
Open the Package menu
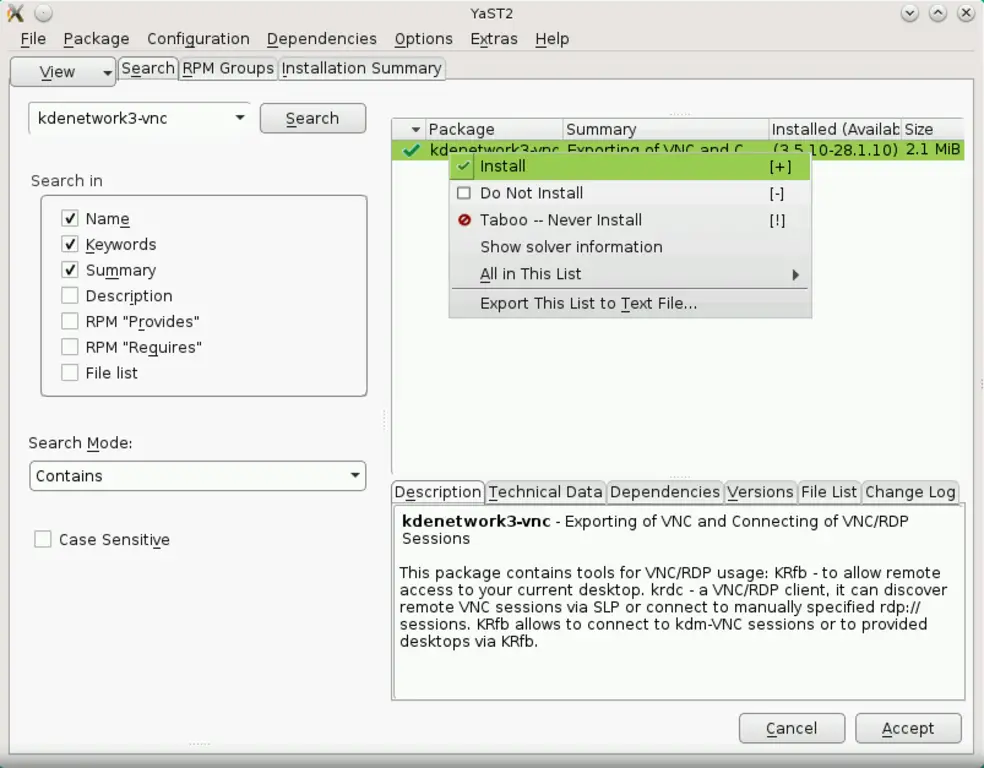coord(96,39)
